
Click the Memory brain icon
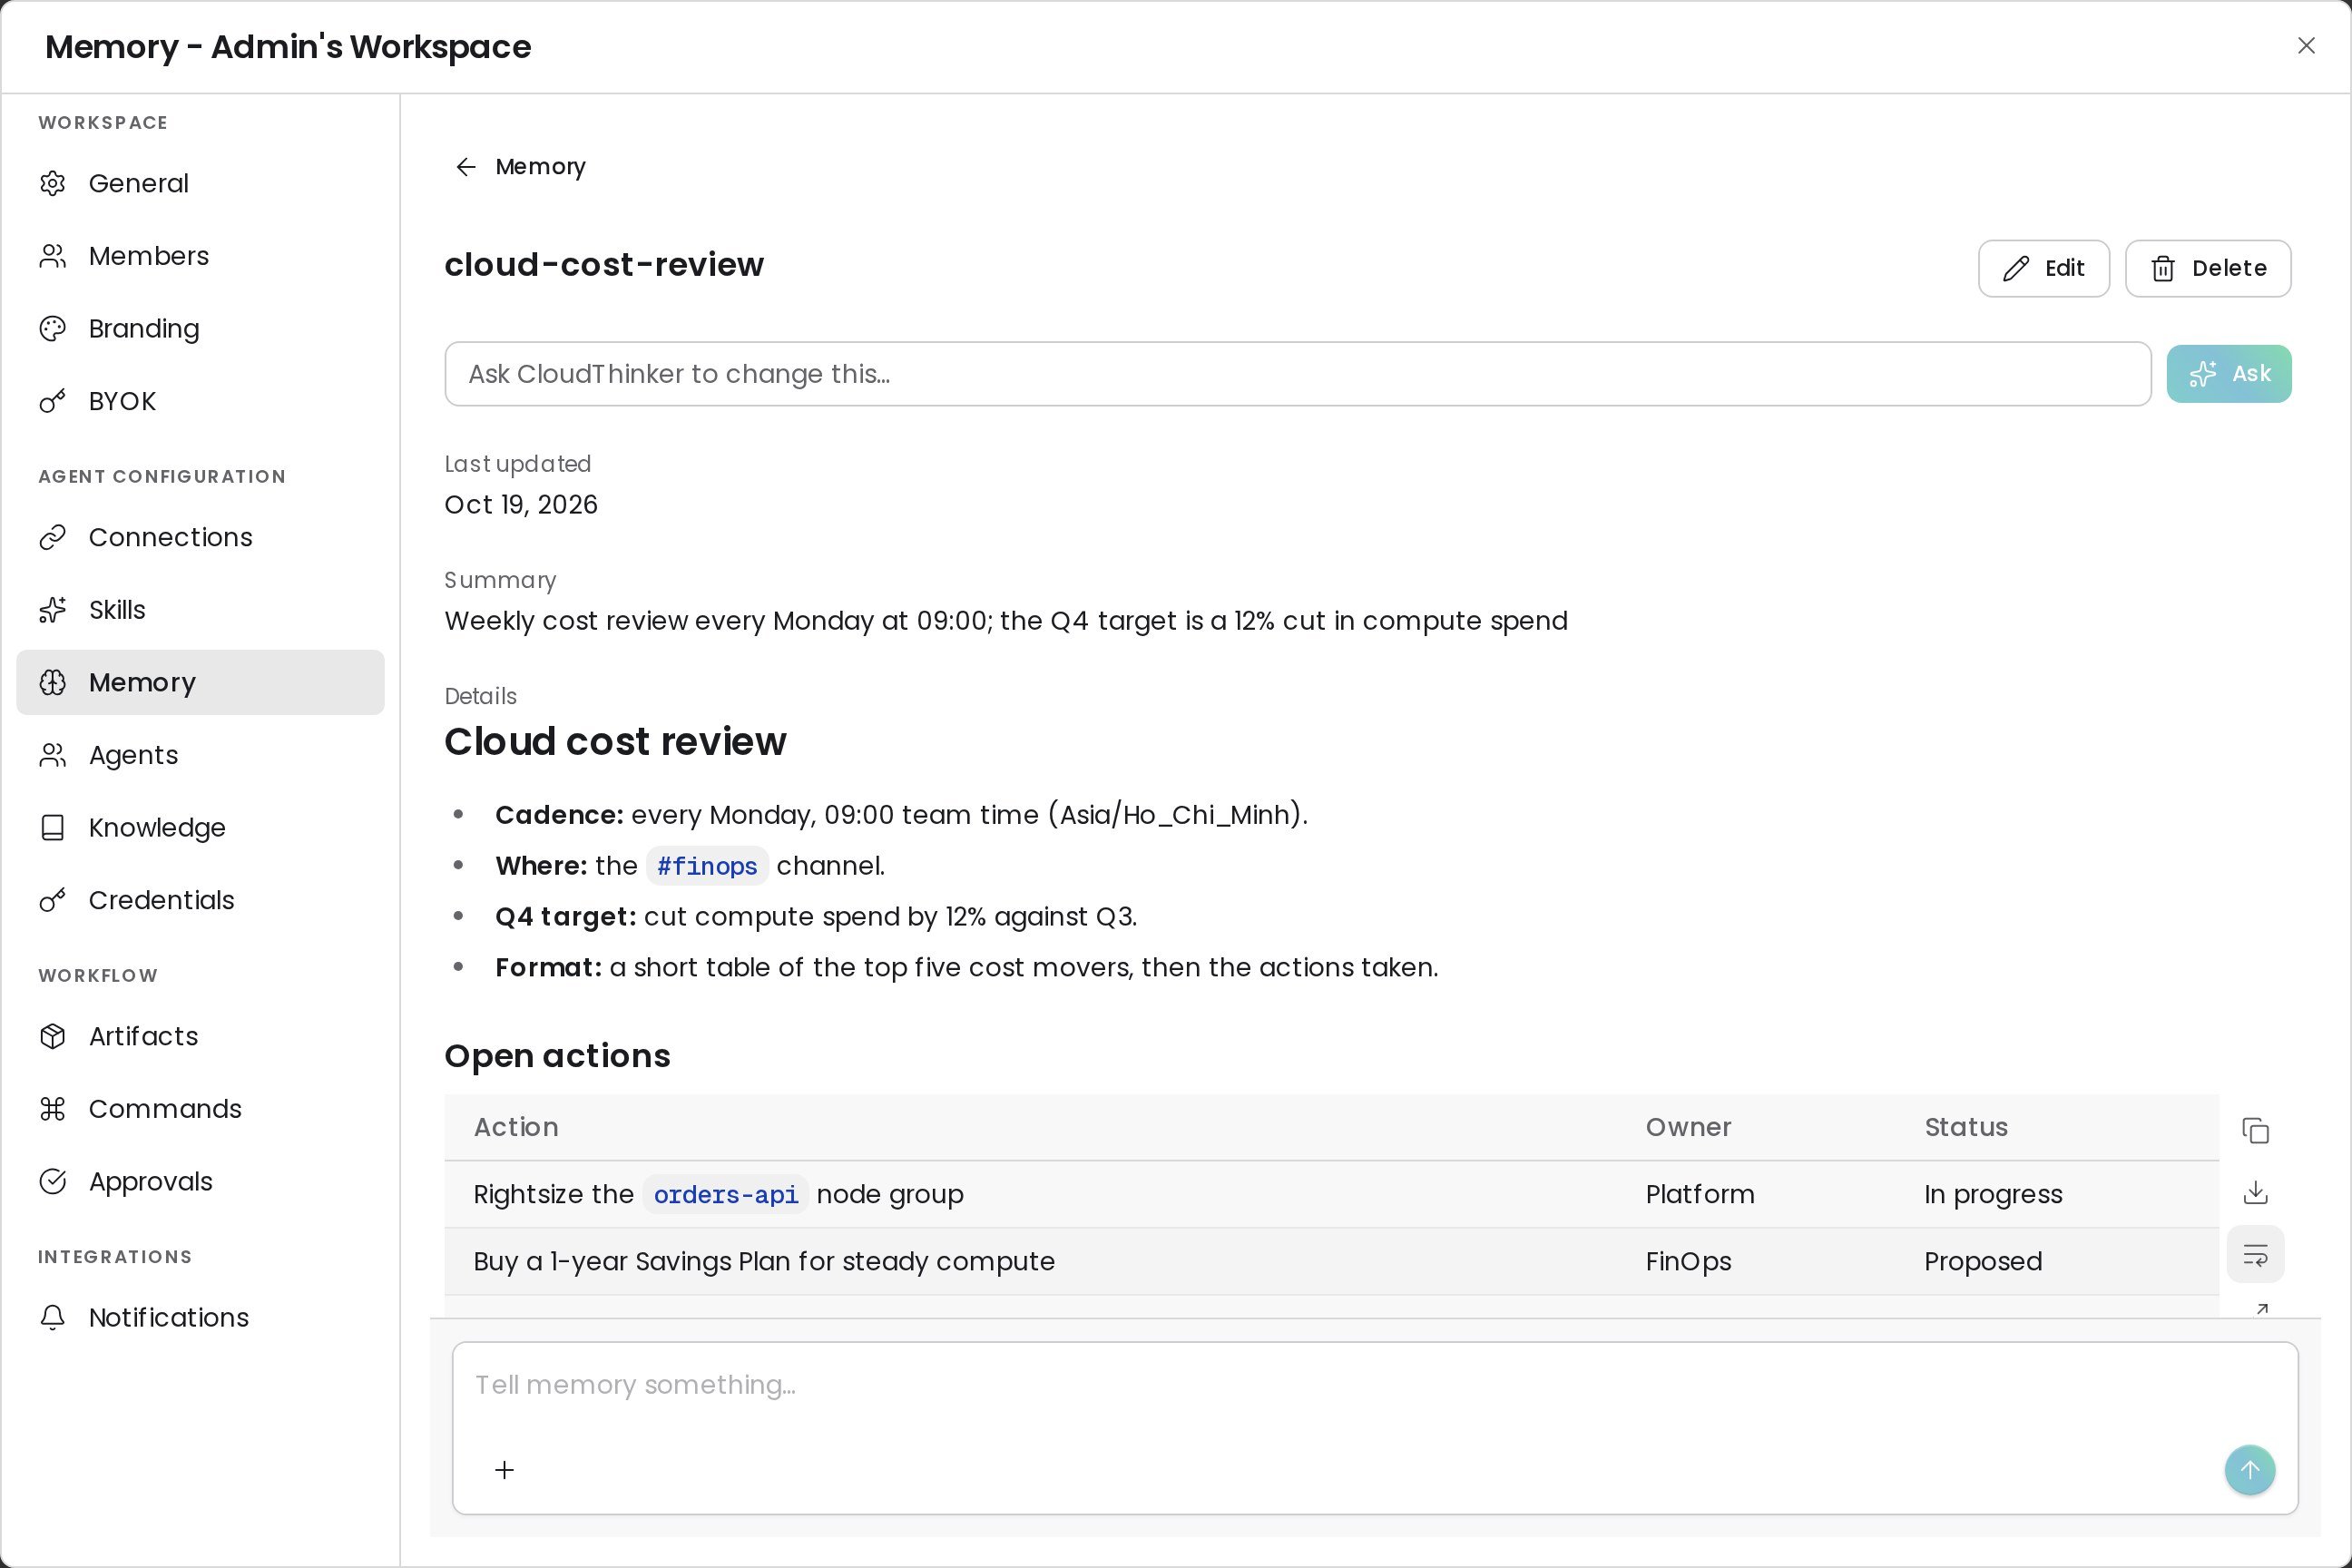pyautogui.click(x=53, y=682)
